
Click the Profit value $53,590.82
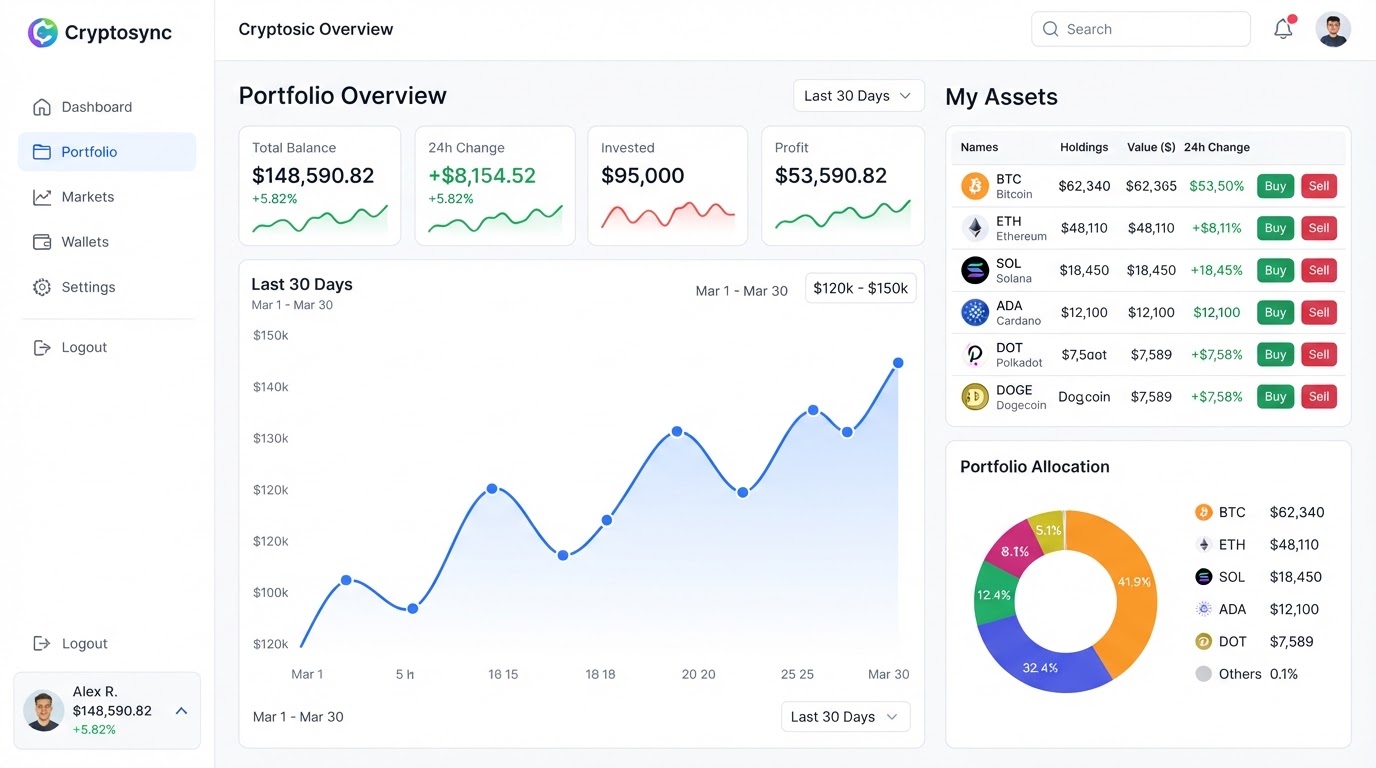point(831,176)
